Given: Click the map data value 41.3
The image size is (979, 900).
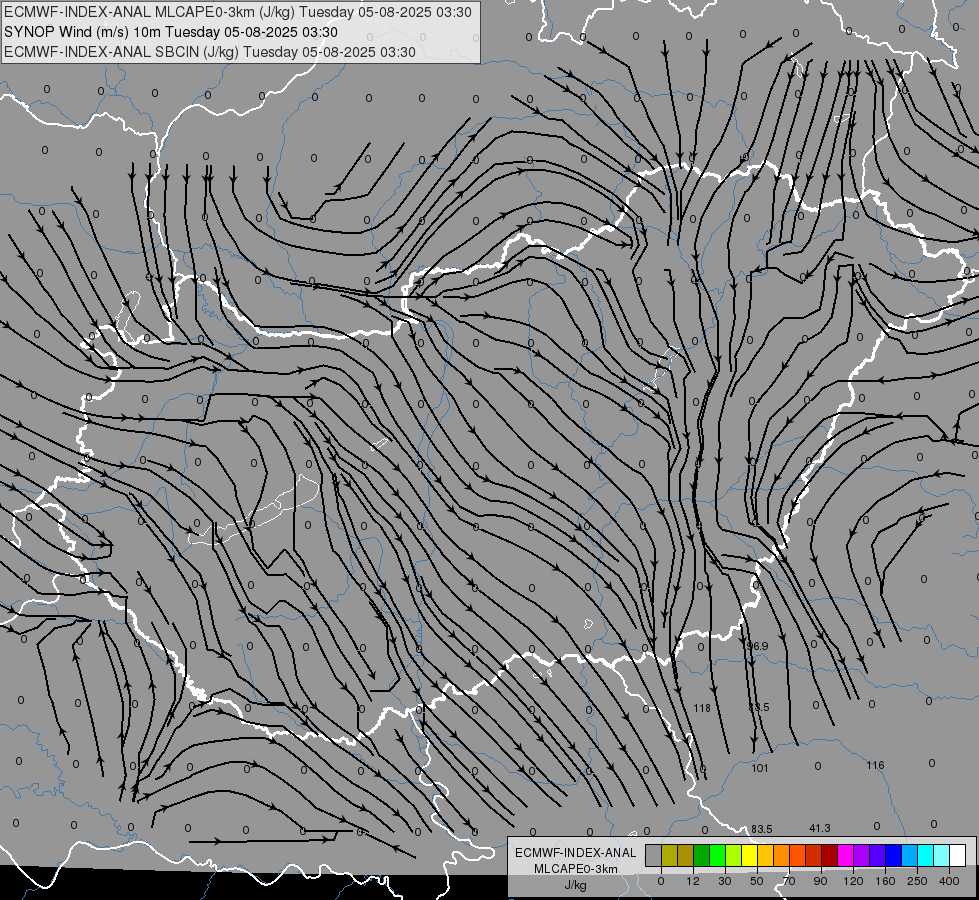Looking at the screenshot, I should [x=820, y=828].
